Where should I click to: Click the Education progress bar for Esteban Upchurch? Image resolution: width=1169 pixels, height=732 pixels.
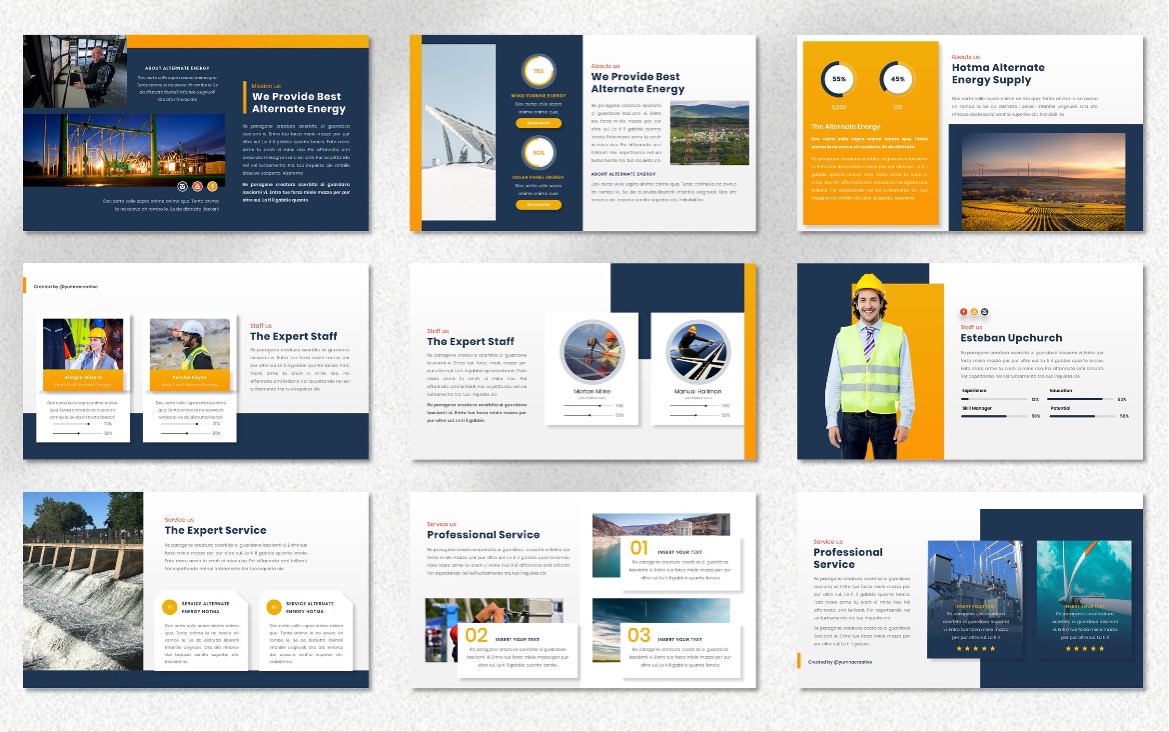tap(1082, 399)
